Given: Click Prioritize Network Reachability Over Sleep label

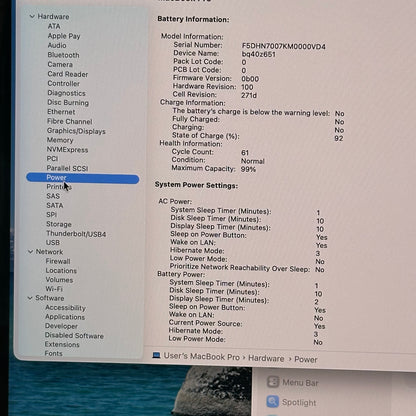Looking at the screenshot, I should [240, 268].
